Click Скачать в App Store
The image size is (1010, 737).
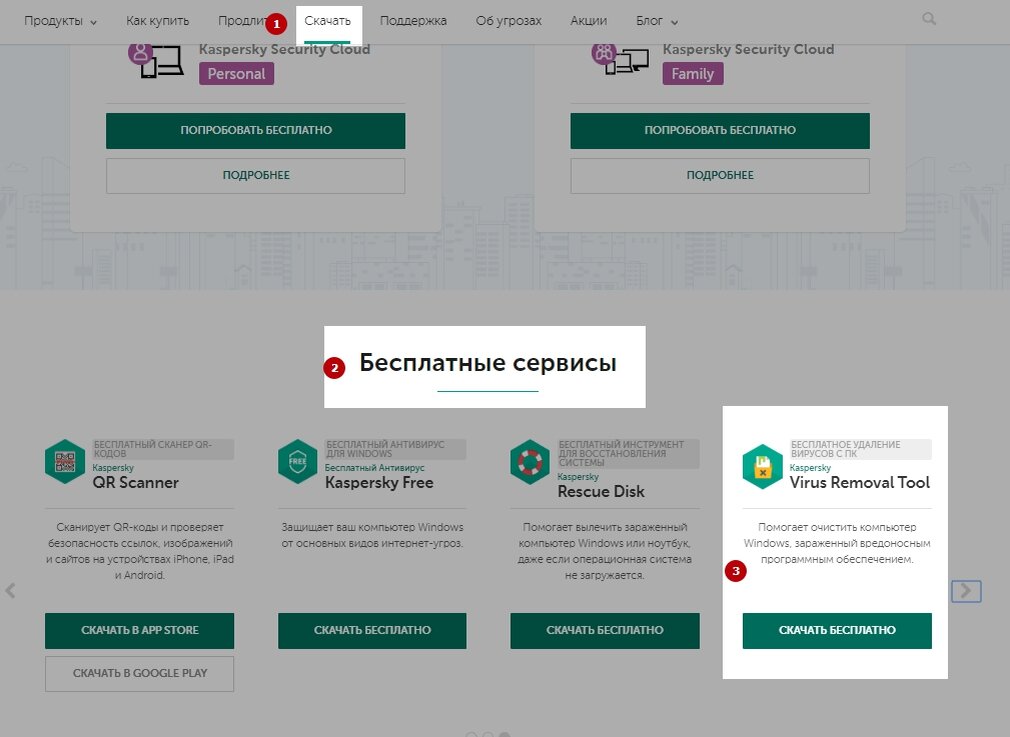click(139, 630)
